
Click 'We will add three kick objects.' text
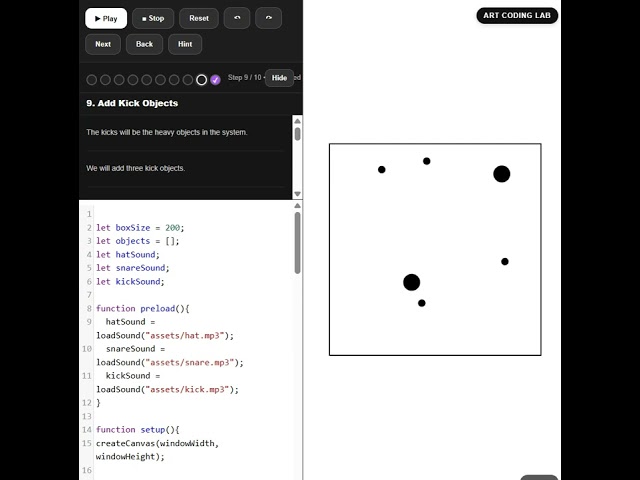(136, 168)
